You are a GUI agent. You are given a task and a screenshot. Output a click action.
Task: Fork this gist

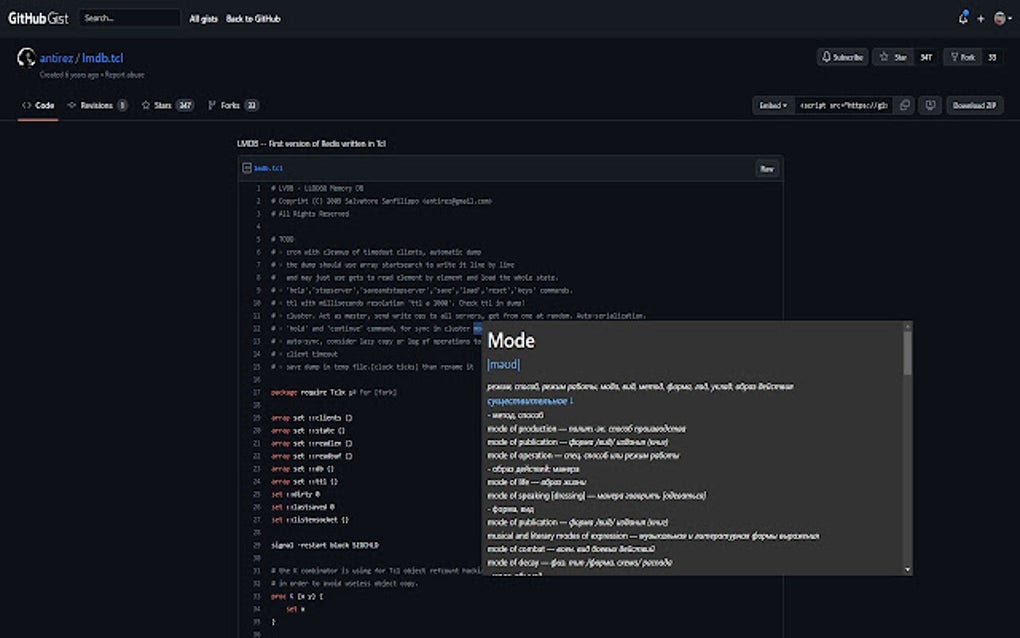[x=963, y=57]
